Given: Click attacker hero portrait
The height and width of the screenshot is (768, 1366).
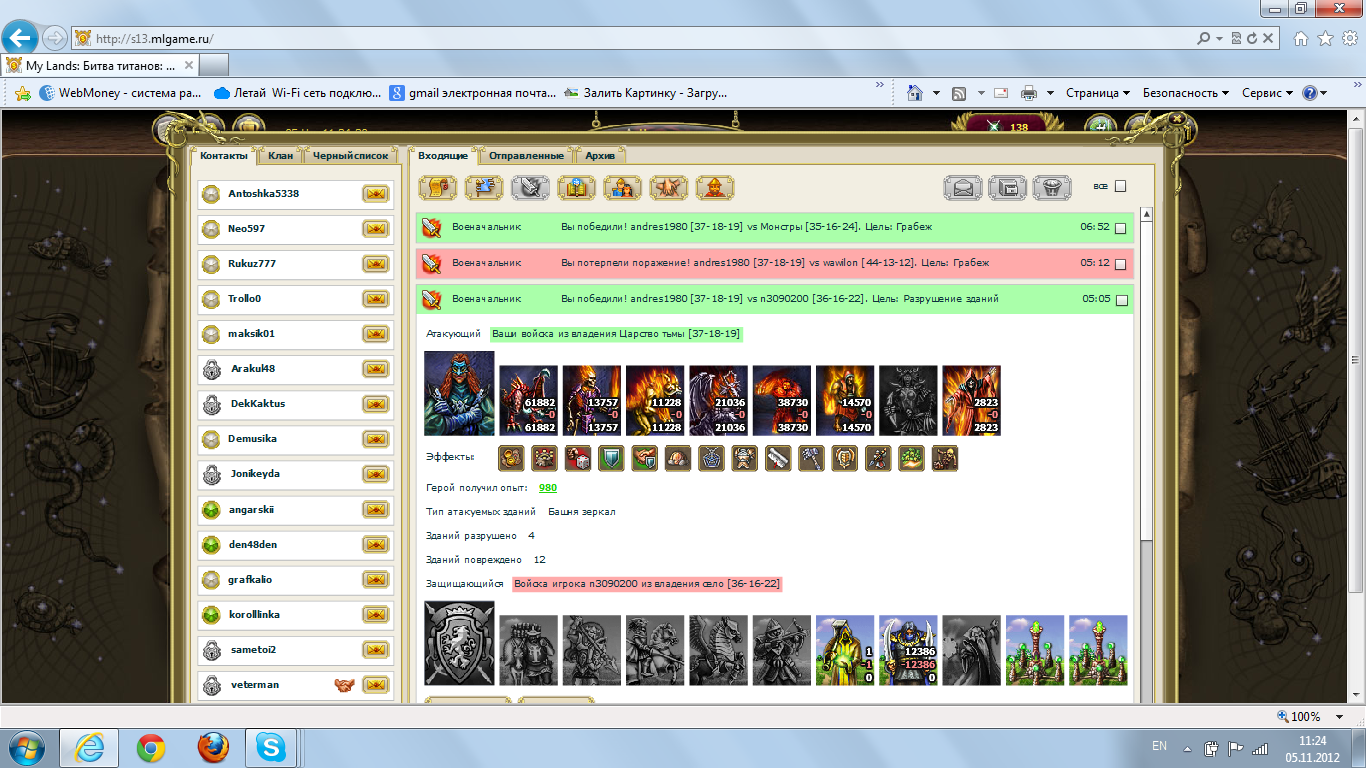Looking at the screenshot, I should coord(459,393).
